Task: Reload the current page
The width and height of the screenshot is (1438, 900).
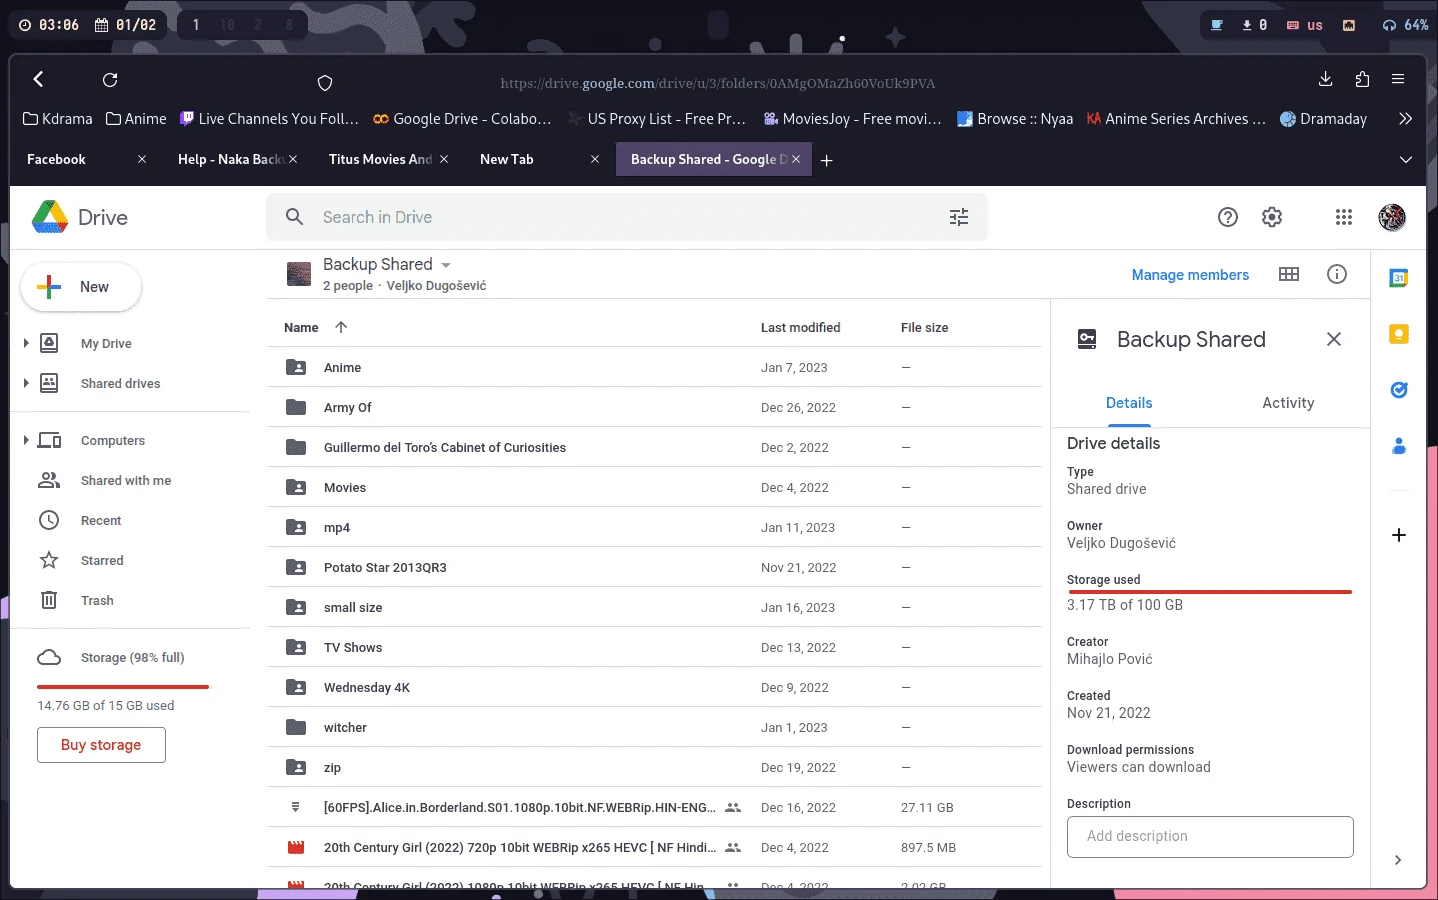Action: click(110, 79)
